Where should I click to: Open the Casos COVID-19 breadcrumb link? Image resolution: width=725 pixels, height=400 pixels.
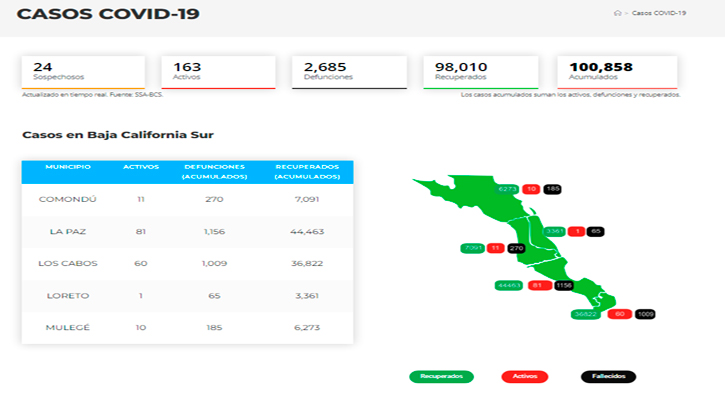point(660,13)
